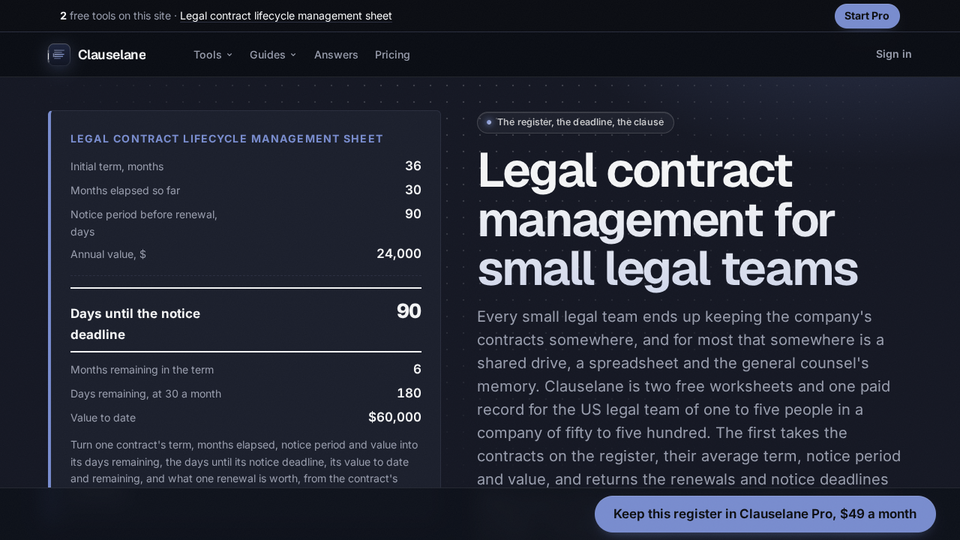Click the Sign in link
960x540 pixels.
click(x=893, y=54)
